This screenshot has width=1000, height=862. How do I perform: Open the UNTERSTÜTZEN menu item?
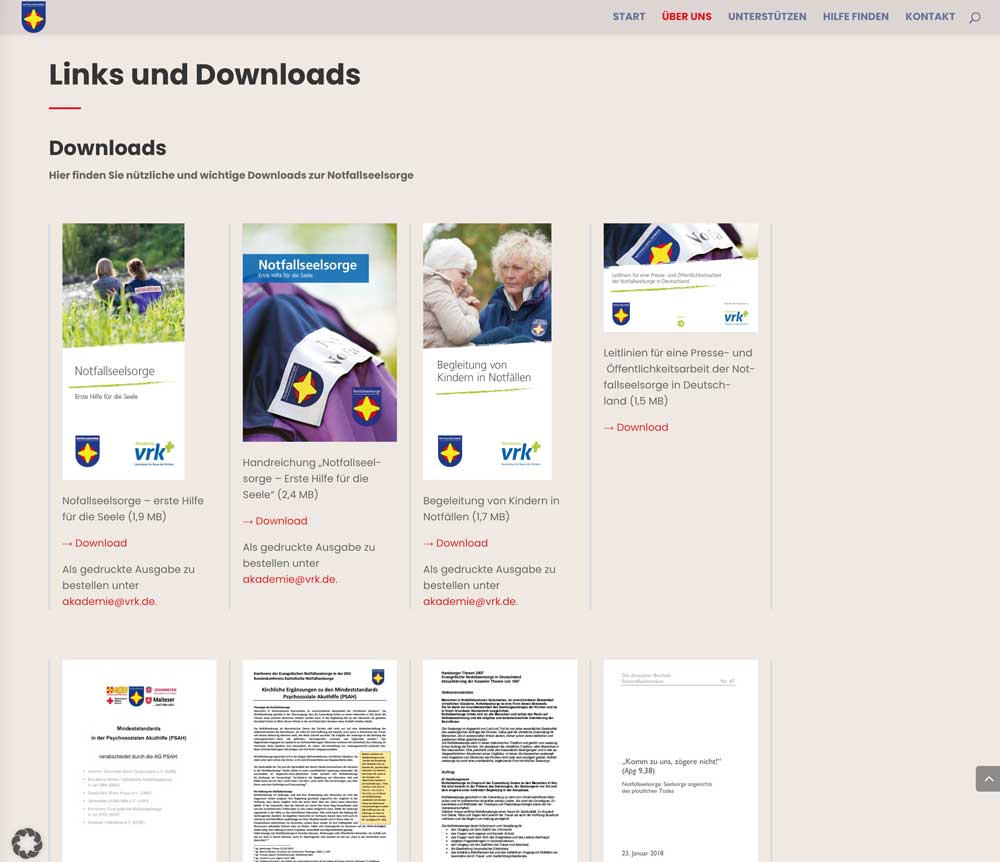tap(767, 17)
